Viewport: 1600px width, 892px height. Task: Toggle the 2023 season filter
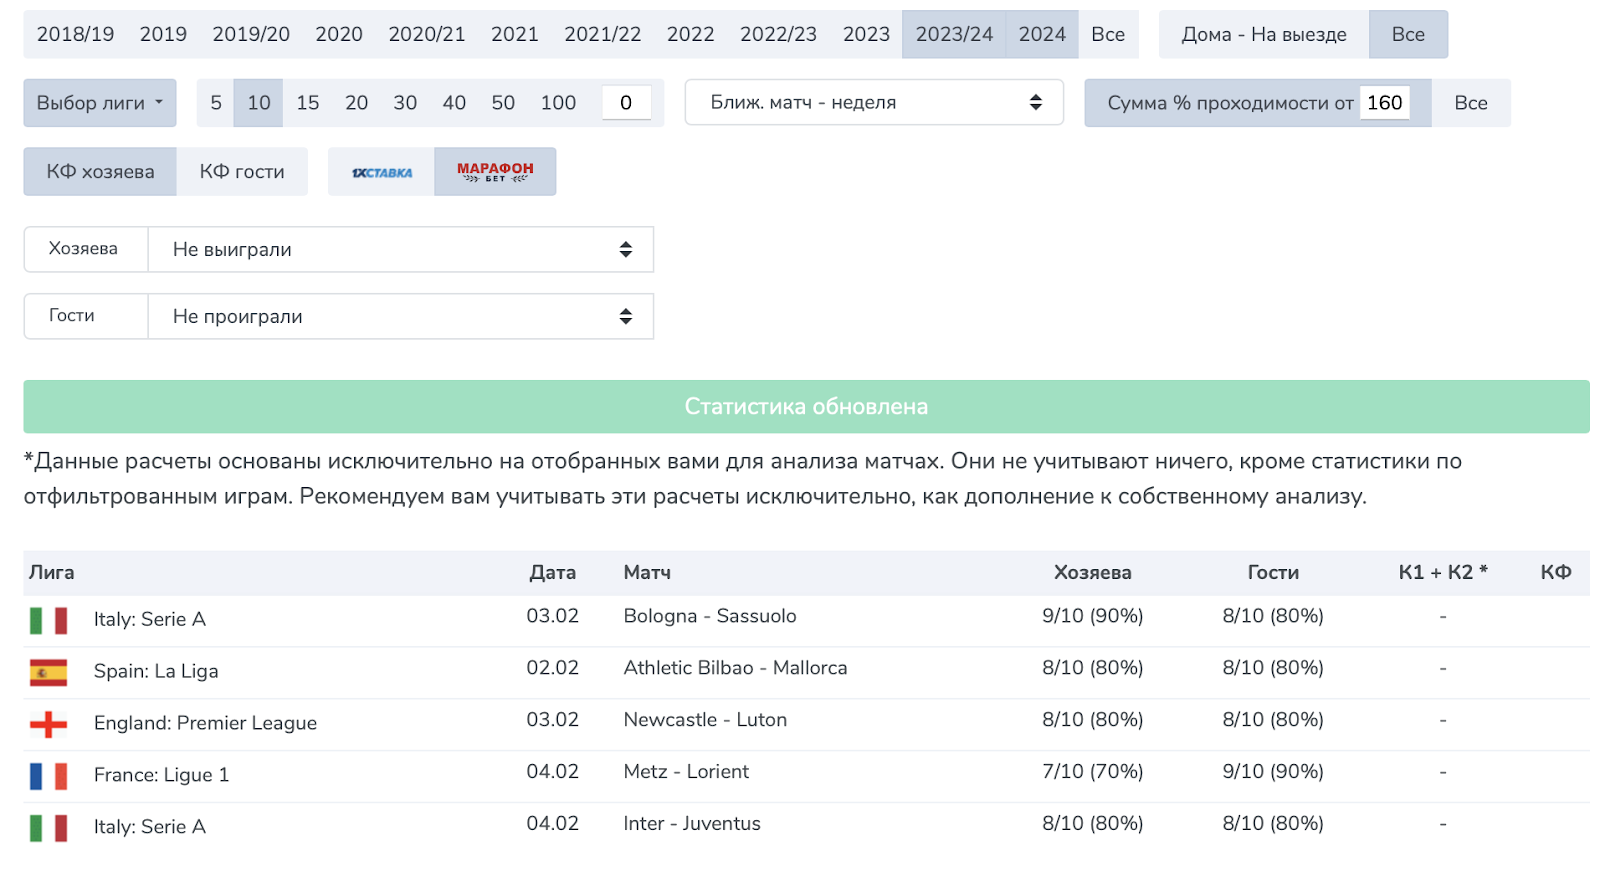click(867, 34)
